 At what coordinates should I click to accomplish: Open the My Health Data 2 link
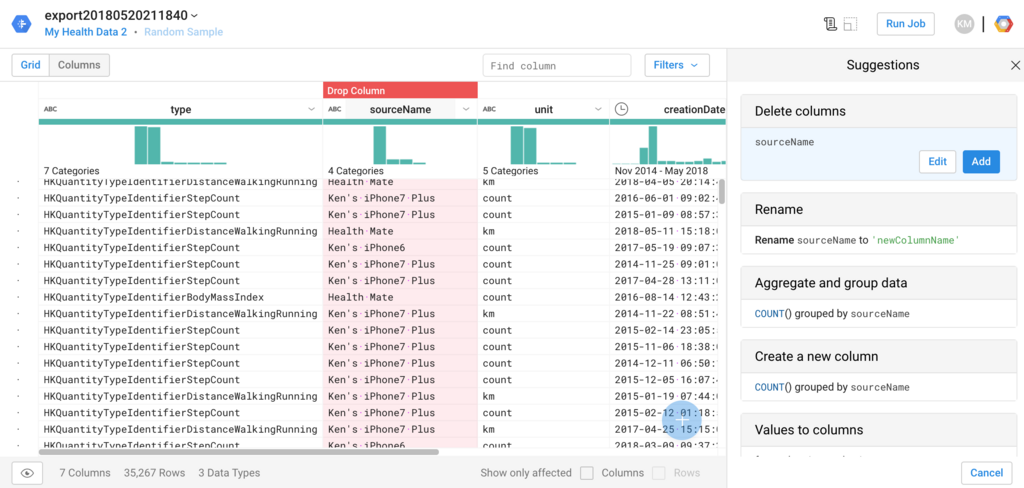[86, 32]
